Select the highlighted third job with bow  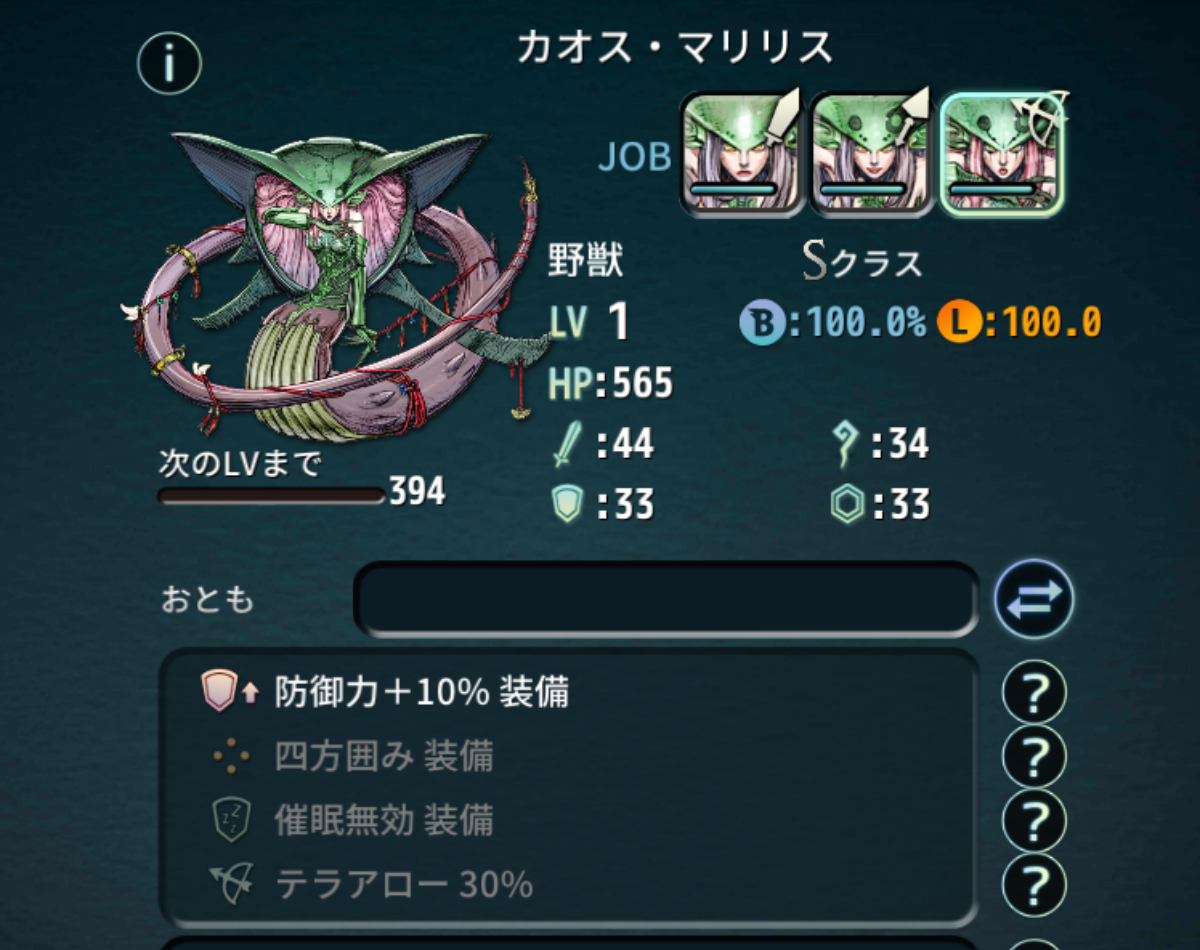coord(1003,153)
